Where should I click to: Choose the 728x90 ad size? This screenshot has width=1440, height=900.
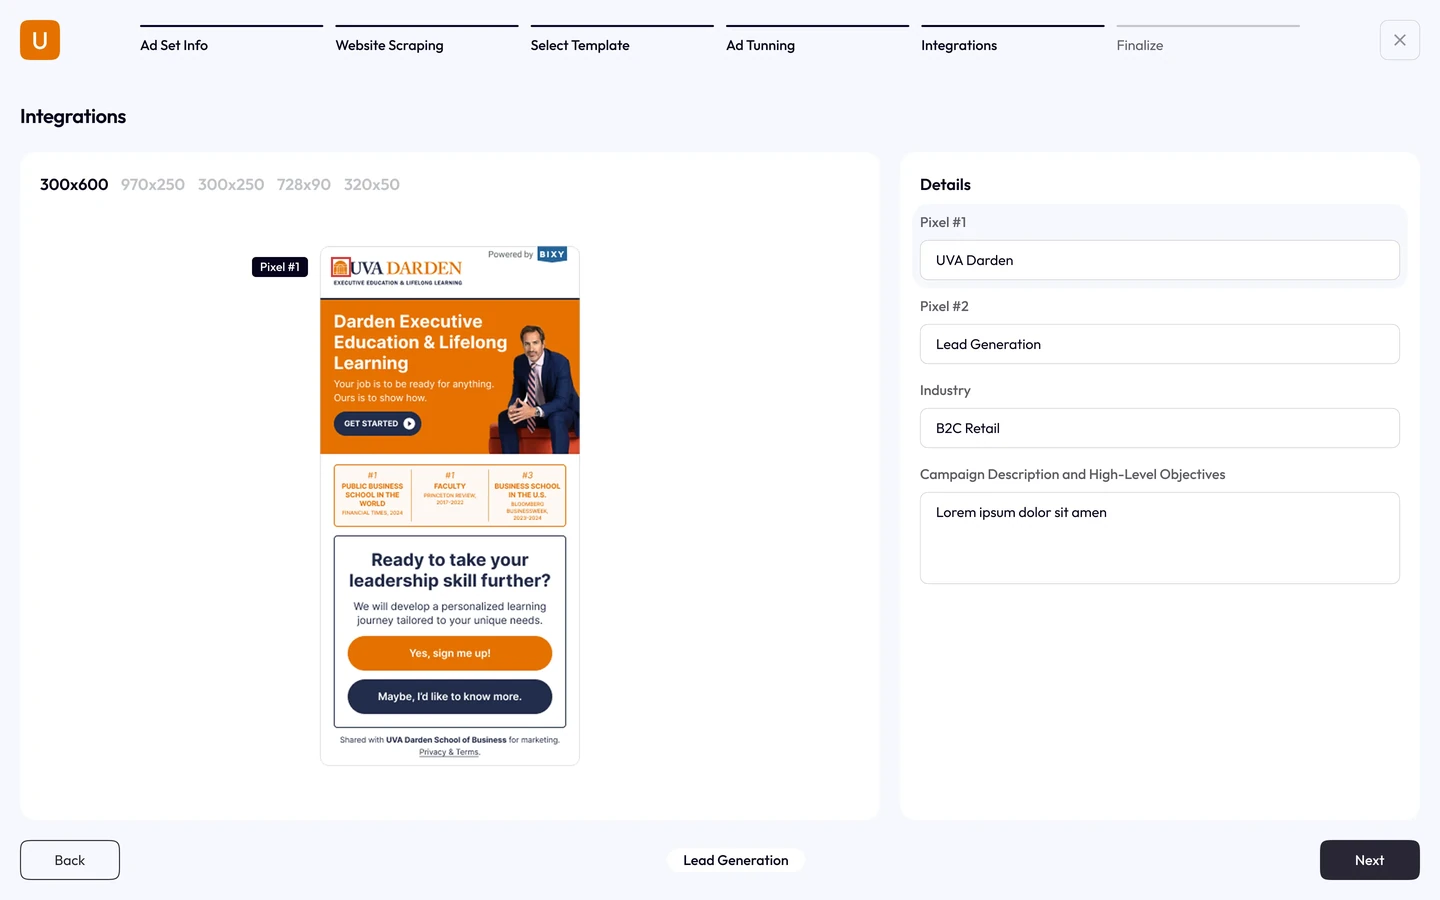click(x=304, y=184)
